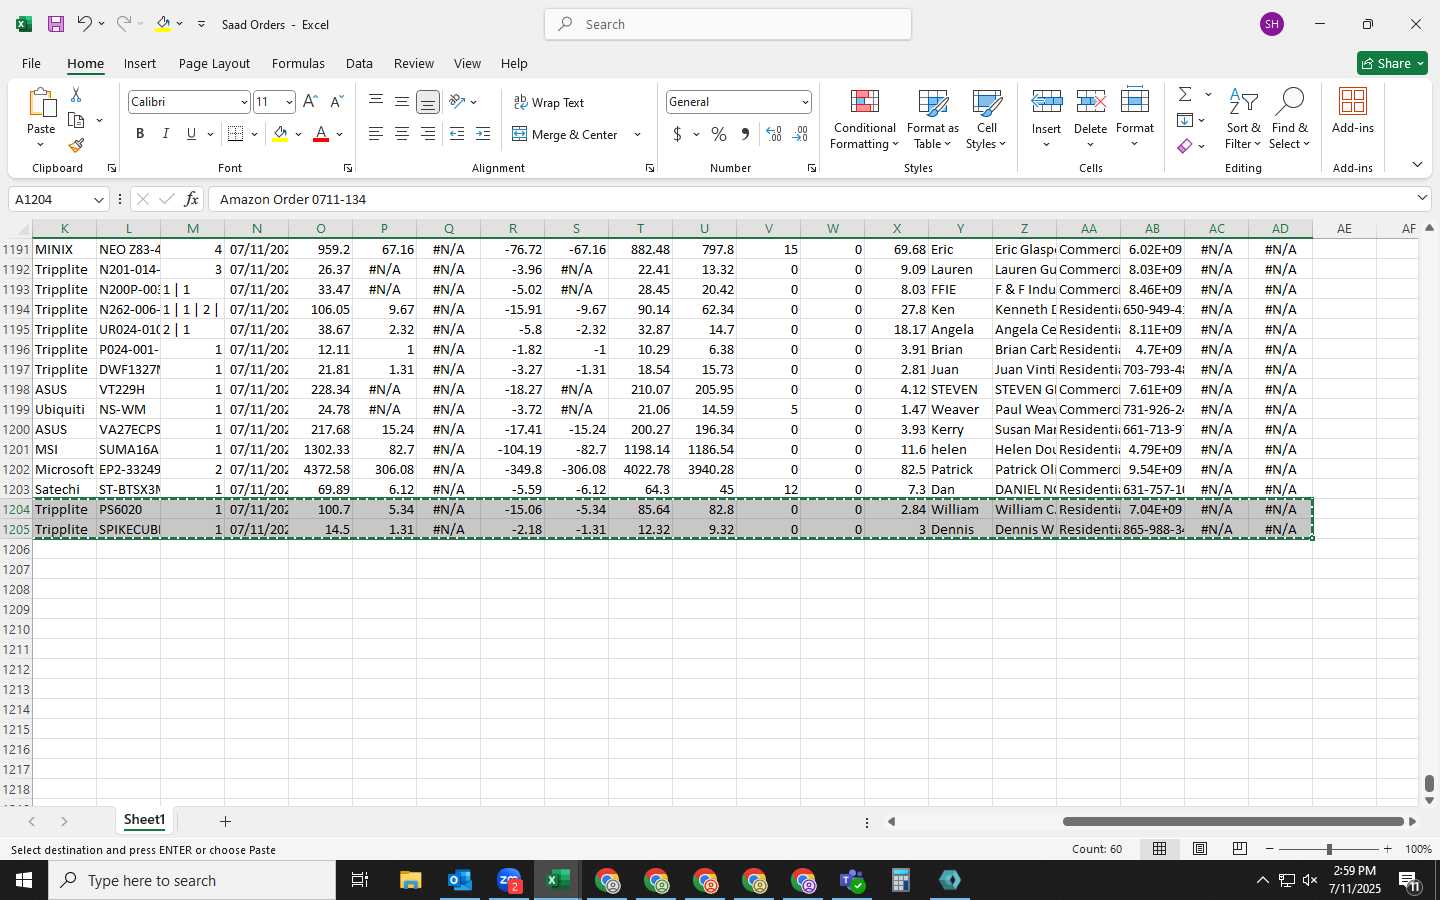
Task: Open Outlook from the taskbar
Action: click(x=460, y=880)
